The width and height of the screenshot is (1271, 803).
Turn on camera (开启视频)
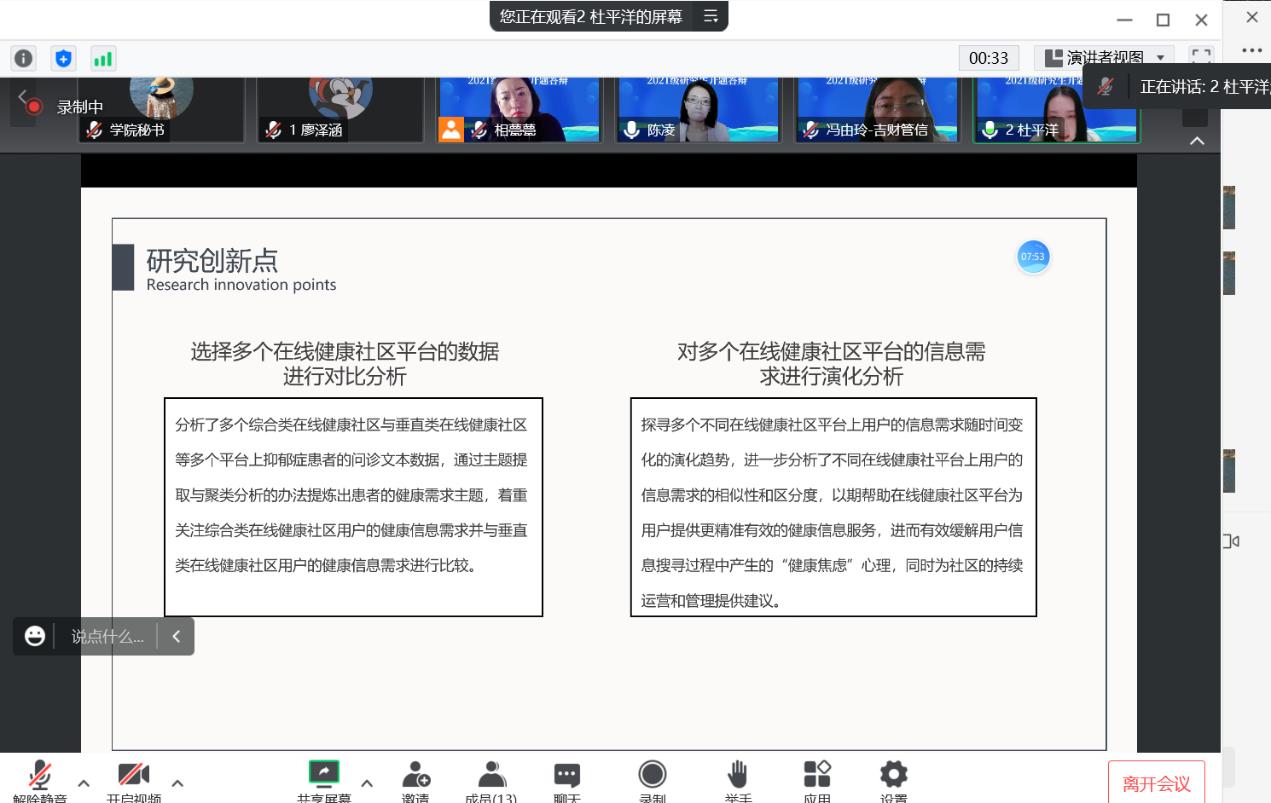click(134, 778)
